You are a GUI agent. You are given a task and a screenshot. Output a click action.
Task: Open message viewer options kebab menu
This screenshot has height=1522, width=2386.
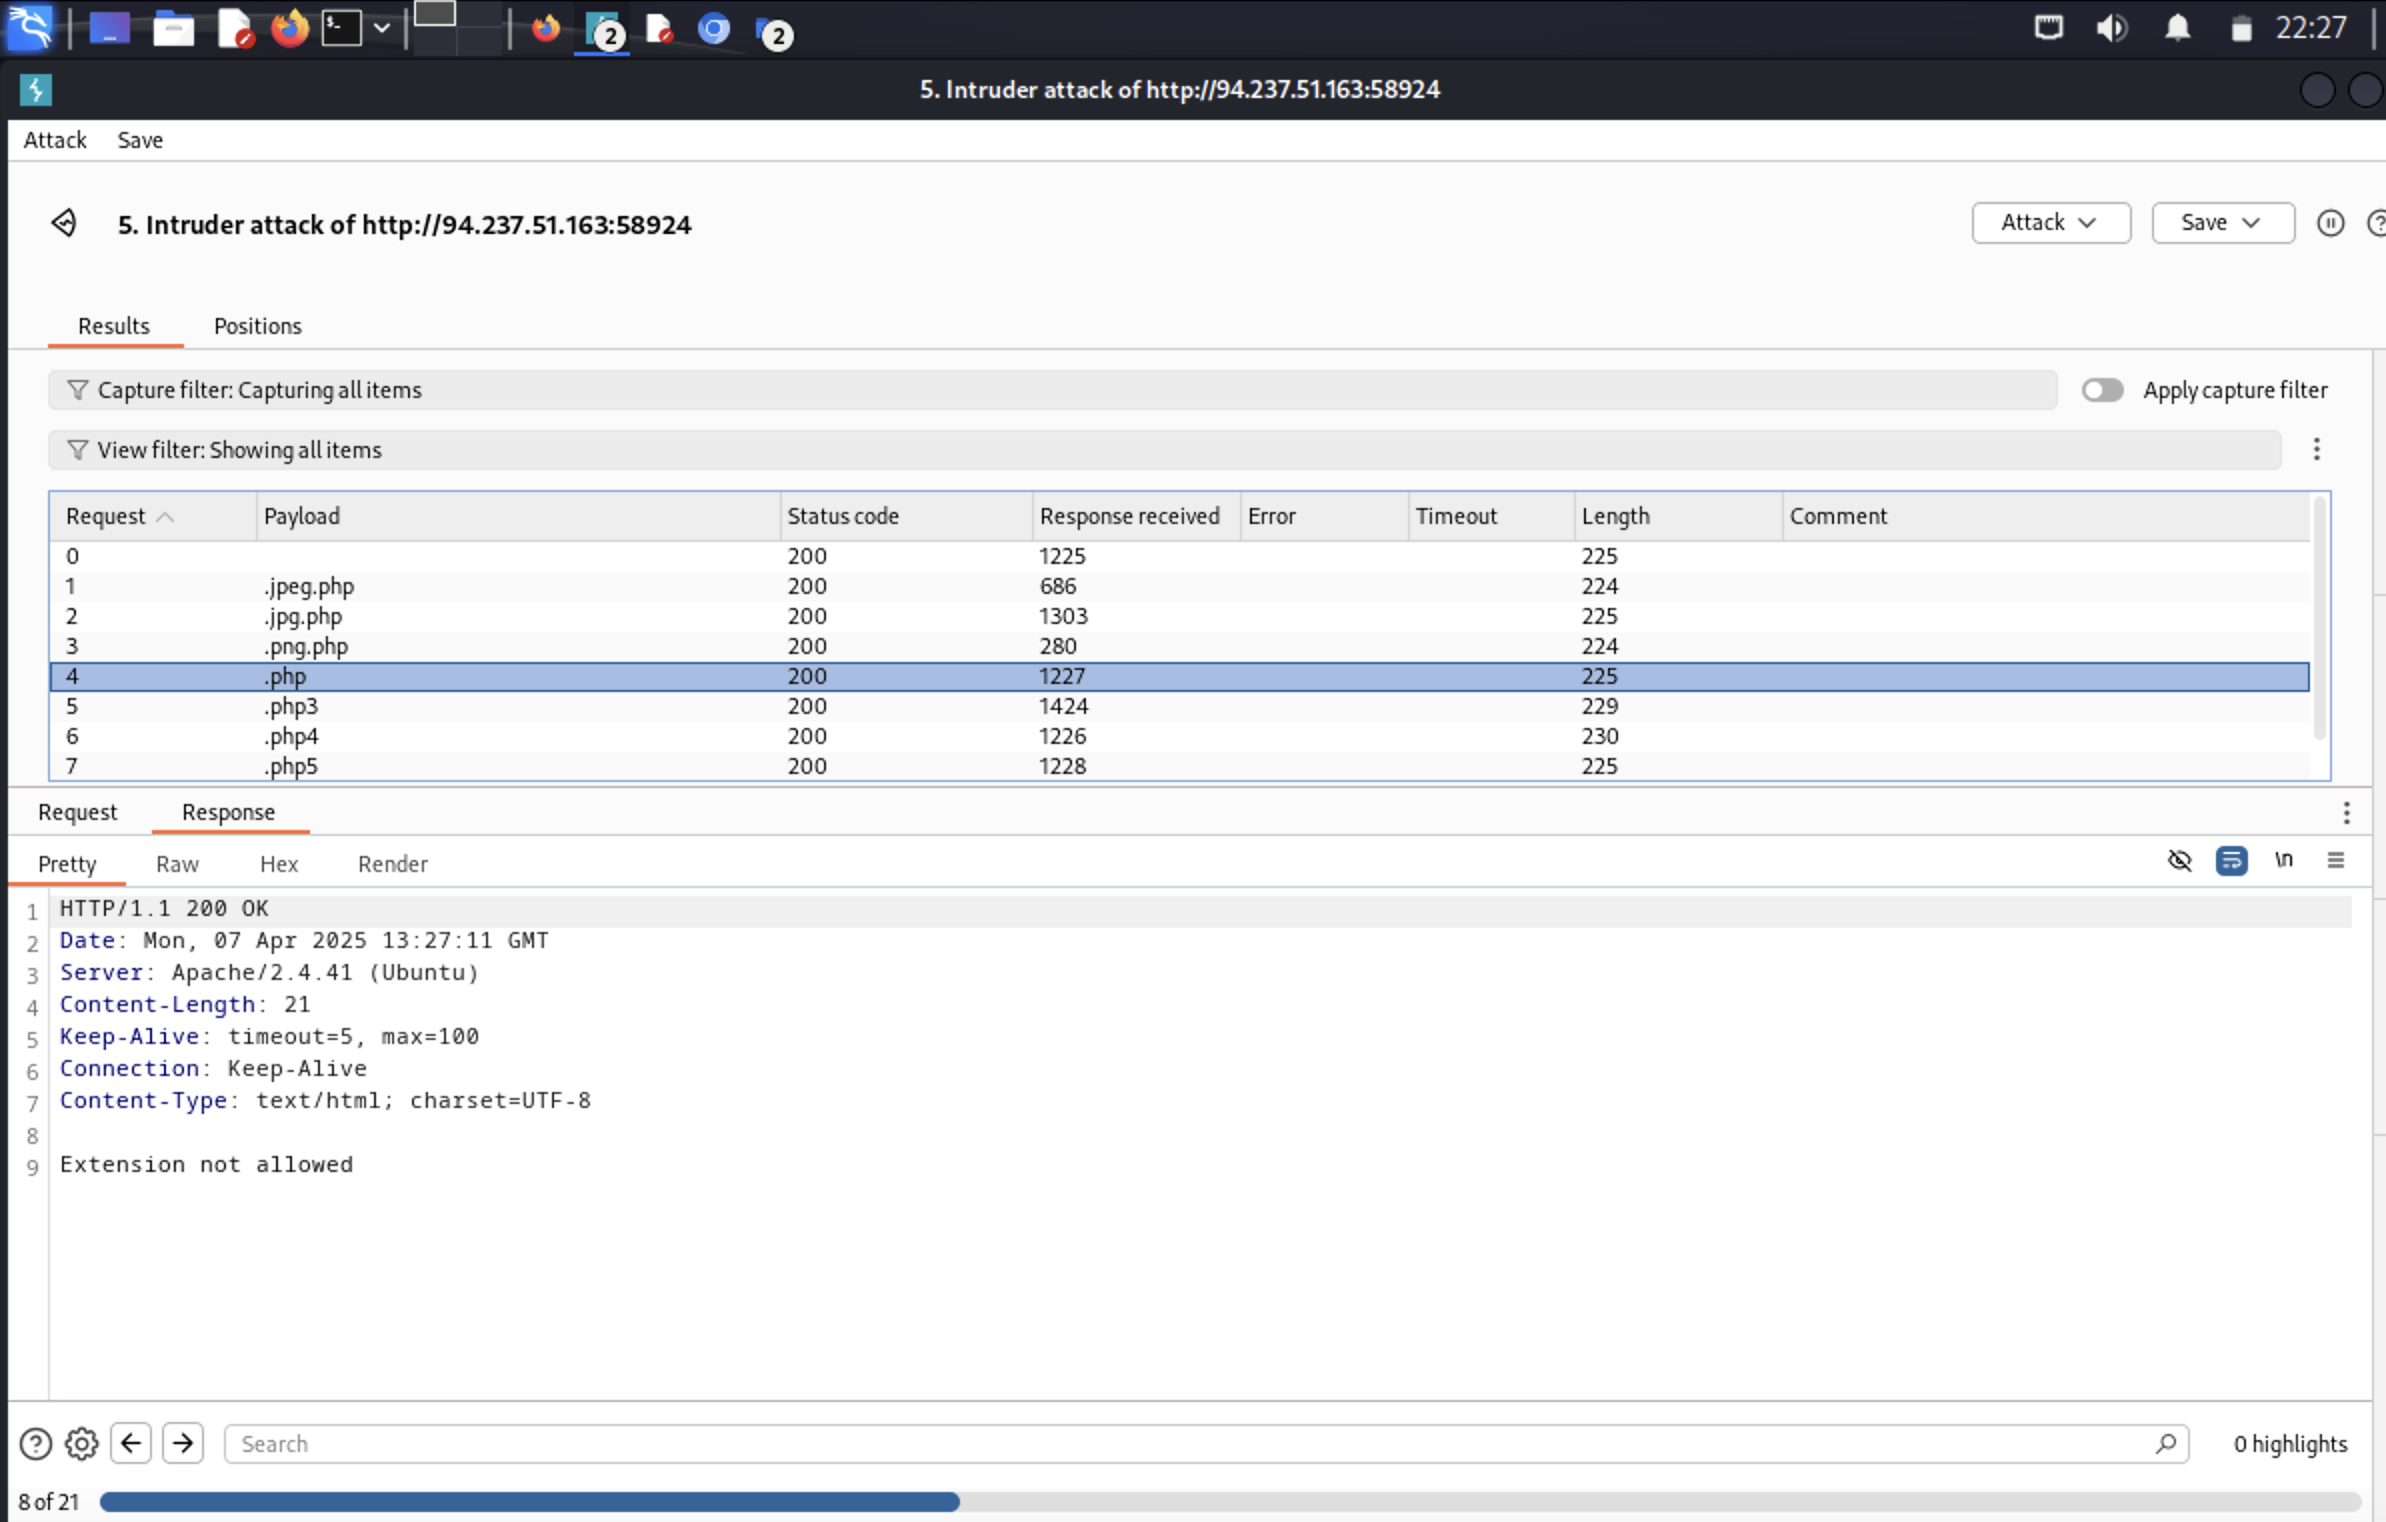click(x=2346, y=813)
